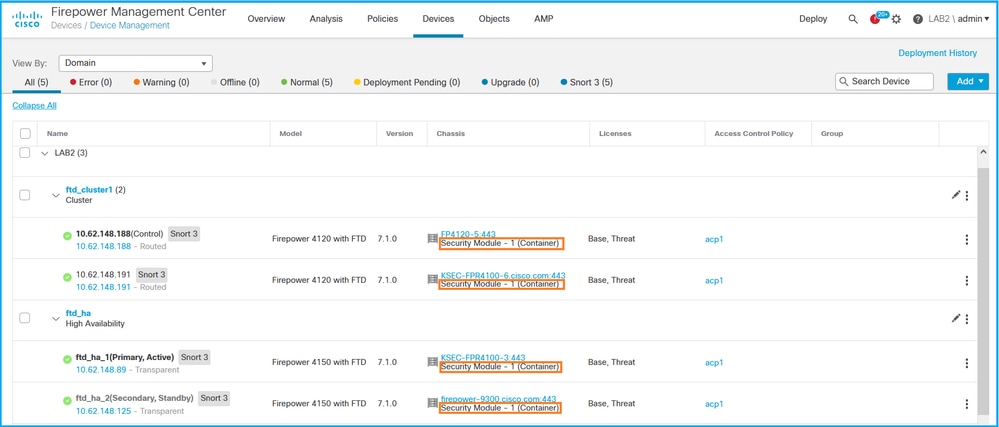Check the ftd_ha checkbox

coord(25,318)
